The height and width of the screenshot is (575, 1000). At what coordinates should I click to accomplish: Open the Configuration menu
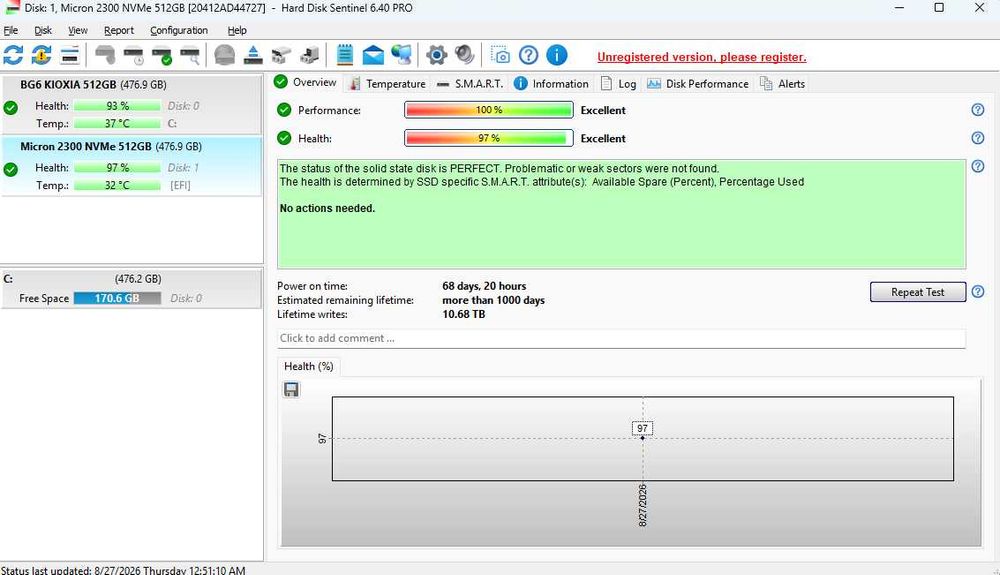pos(179,30)
